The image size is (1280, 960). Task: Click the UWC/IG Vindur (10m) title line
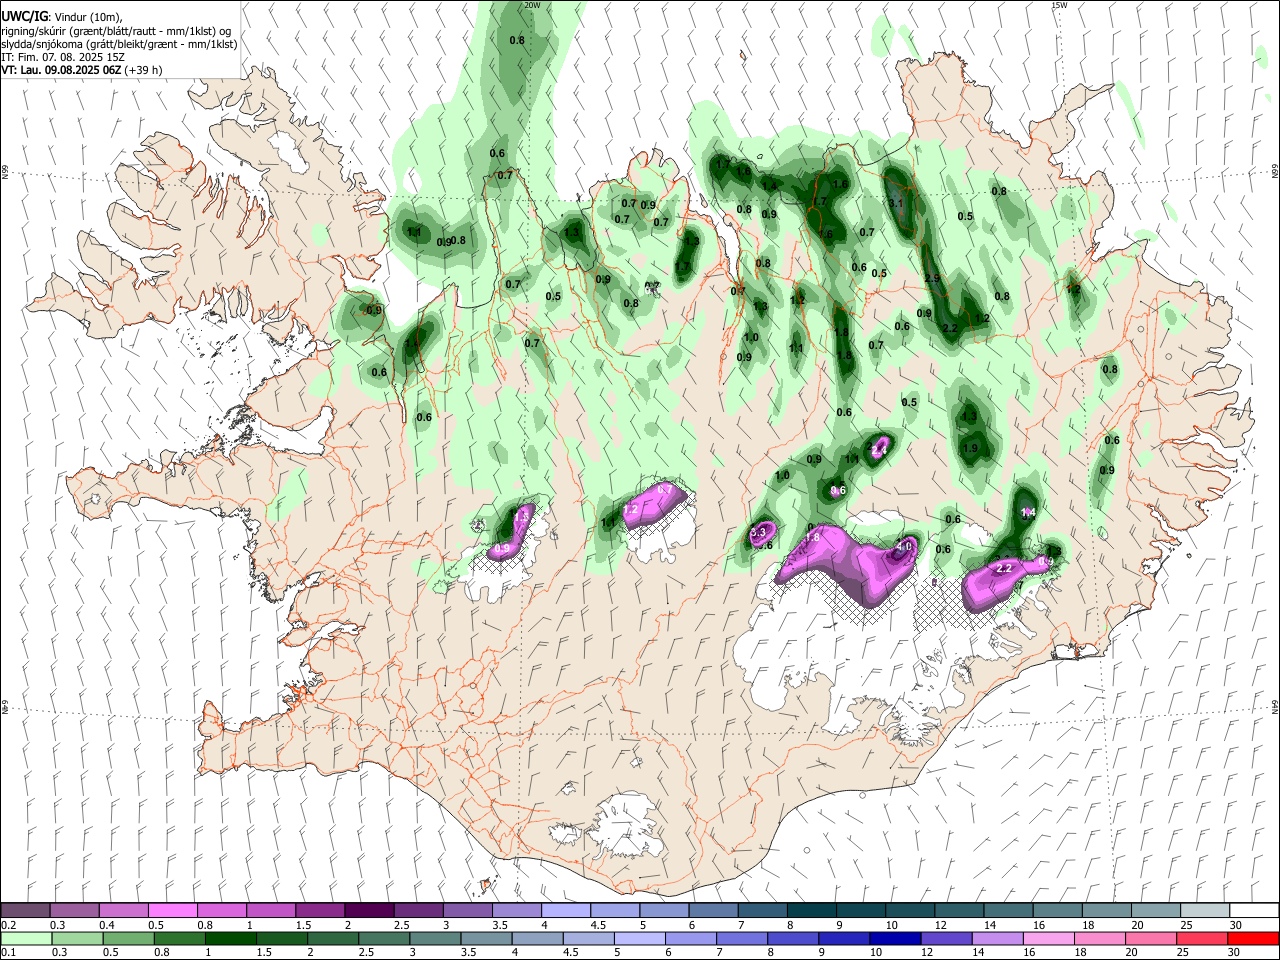pyautogui.click(x=62, y=17)
